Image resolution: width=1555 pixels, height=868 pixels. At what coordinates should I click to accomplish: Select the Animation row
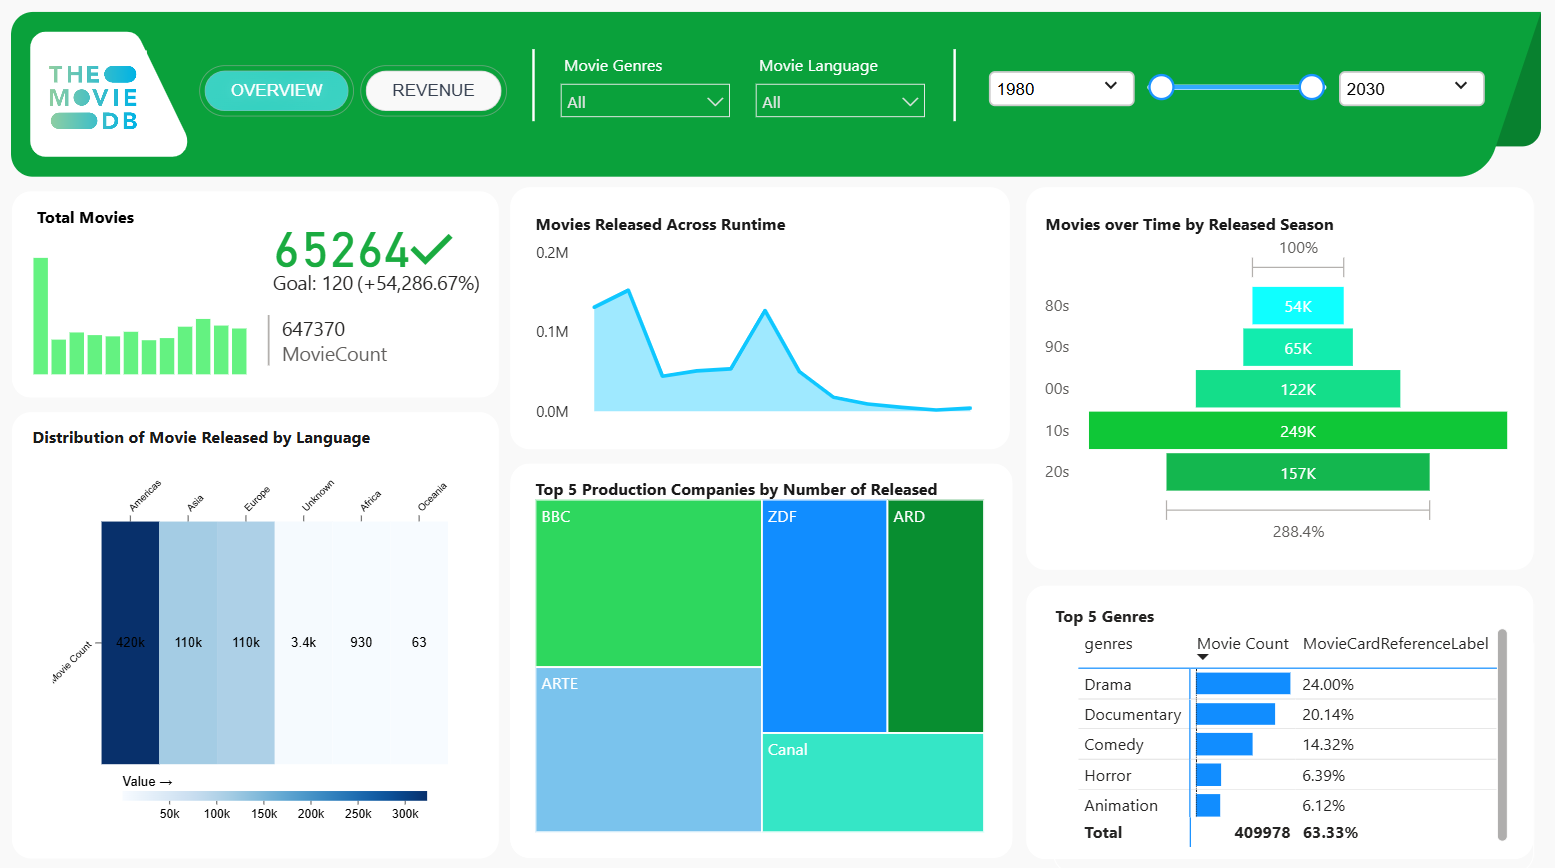[x=1287, y=805]
